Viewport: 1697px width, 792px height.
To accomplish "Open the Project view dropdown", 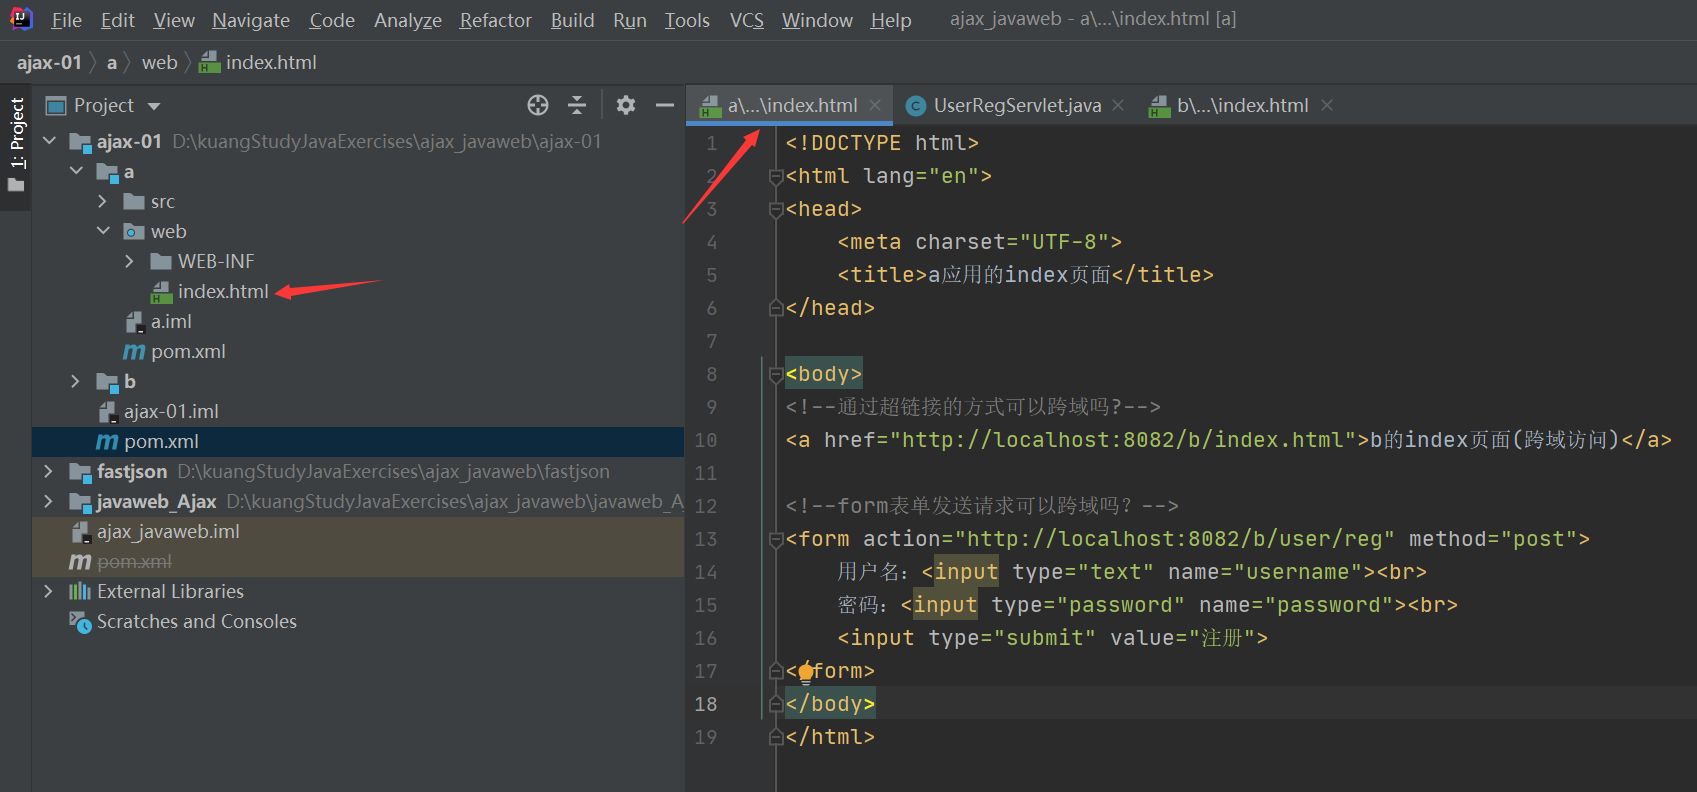I will pyautogui.click(x=153, y=106).
